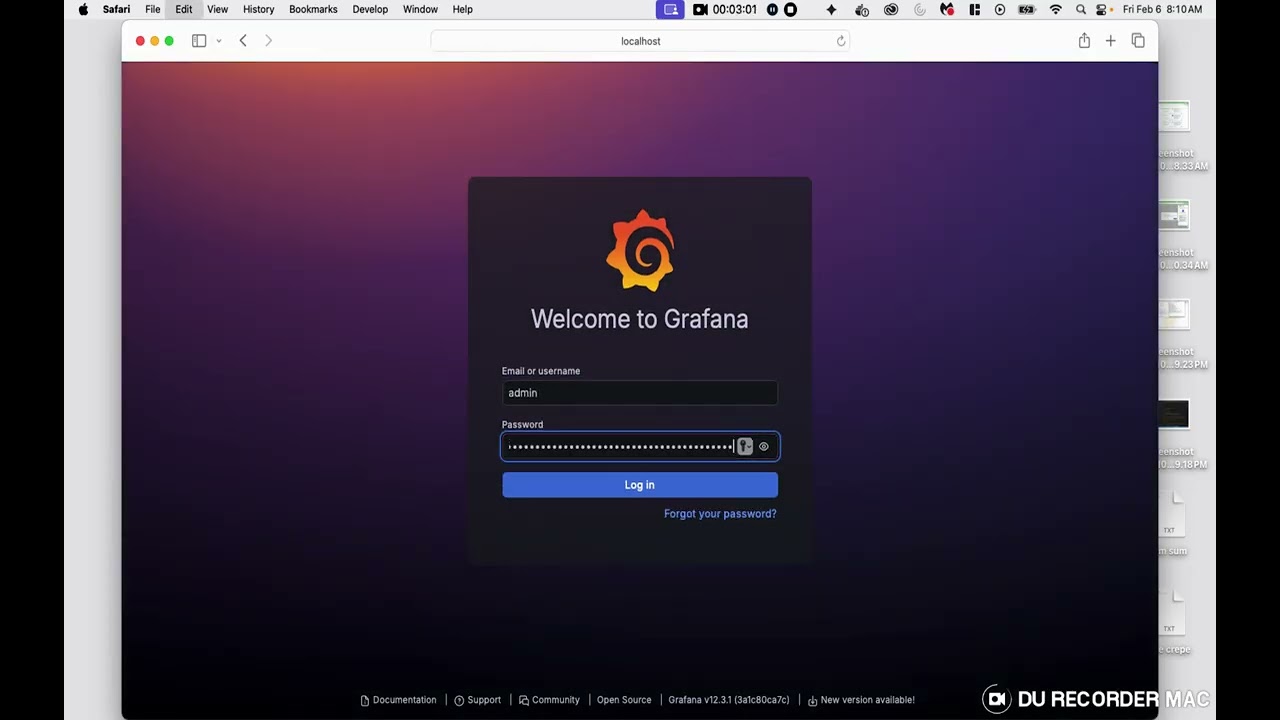1280x720 pixels.
Task: Click the password autofill key icon
Action: (x=745, y=447)
